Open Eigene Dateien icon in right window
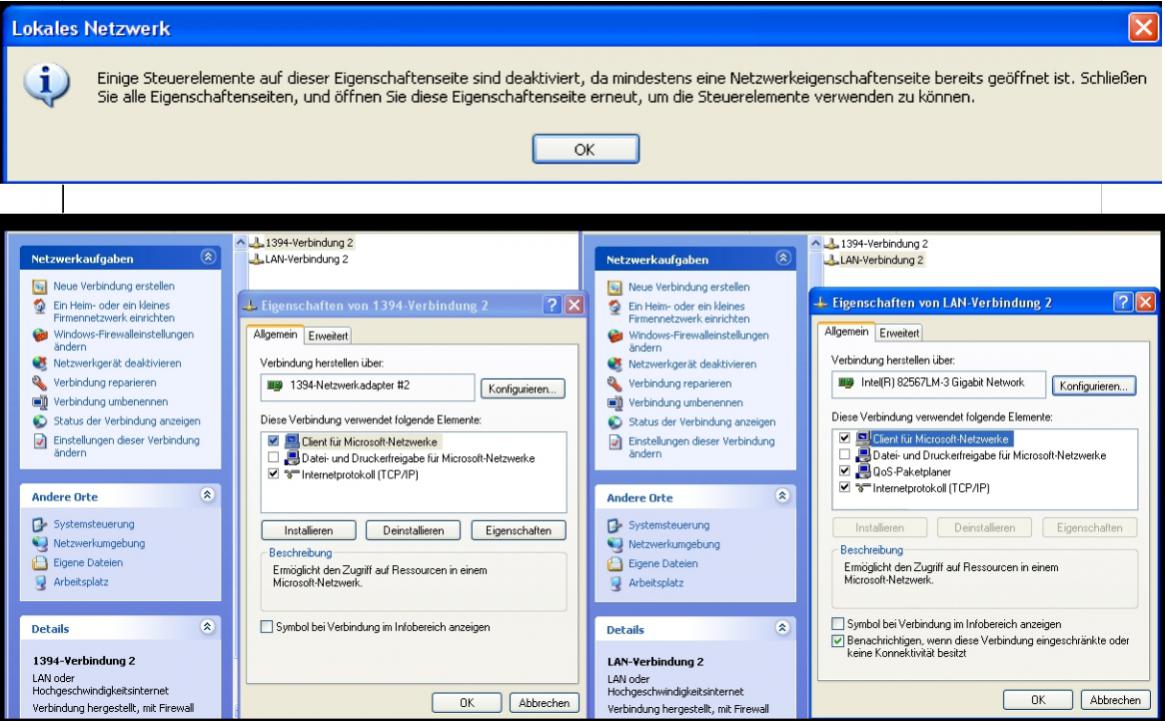The height and width of the screenshot is (721, 1165). pos(614,563)
